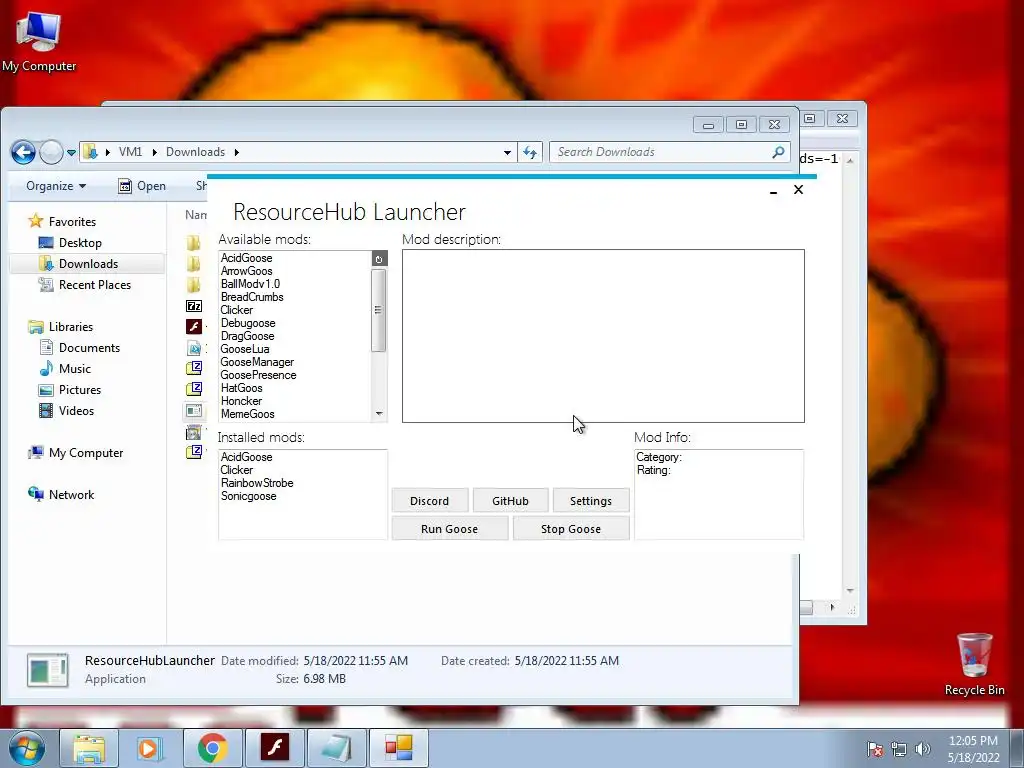Open the launcher Settings button

click(590, 501)
